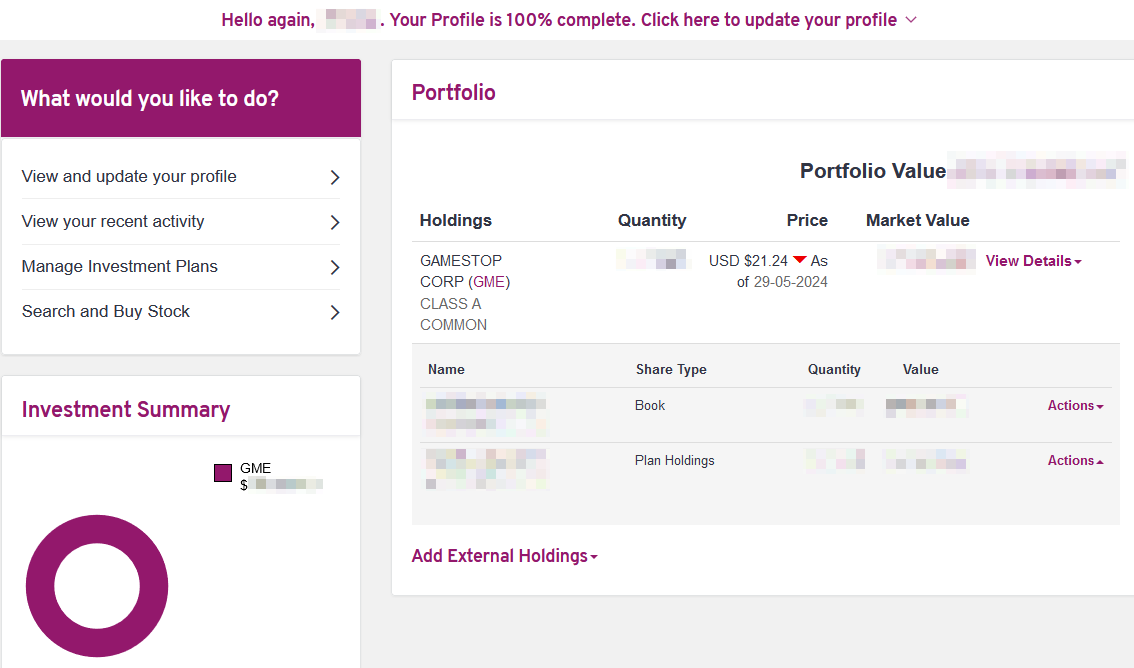Viewport: 1134px width, 668px height.
Task: Click the CLASS A COMMON text
Action: coord(453,314)
